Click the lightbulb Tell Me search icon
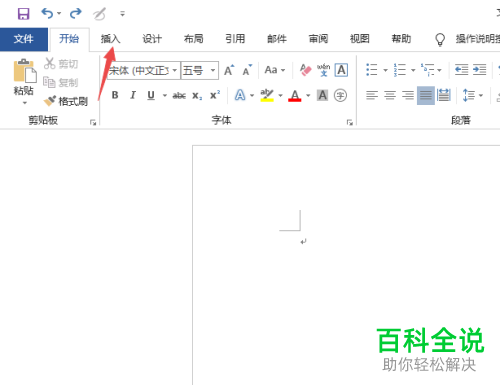Screen dimensions: 500x385 coord(440,39)
